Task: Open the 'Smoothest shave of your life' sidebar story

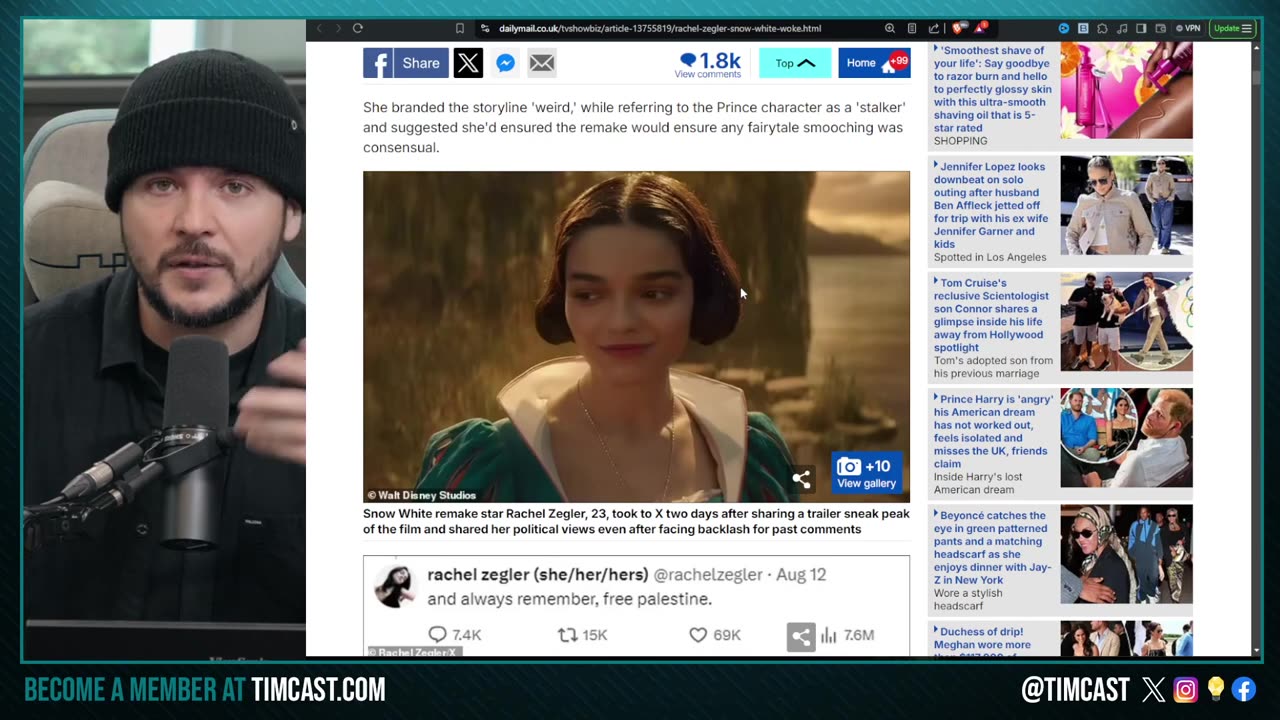Action: [x=993, y=89]
